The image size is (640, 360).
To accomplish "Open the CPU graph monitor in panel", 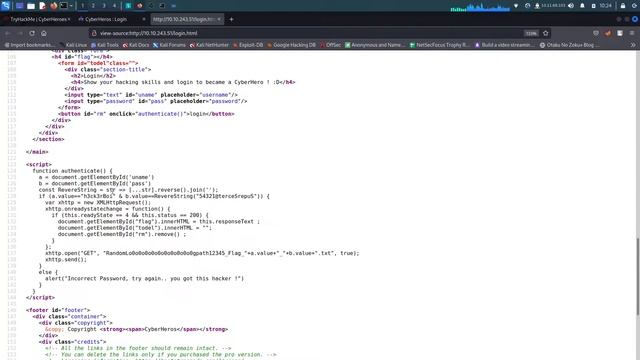I will pos(480,7).
